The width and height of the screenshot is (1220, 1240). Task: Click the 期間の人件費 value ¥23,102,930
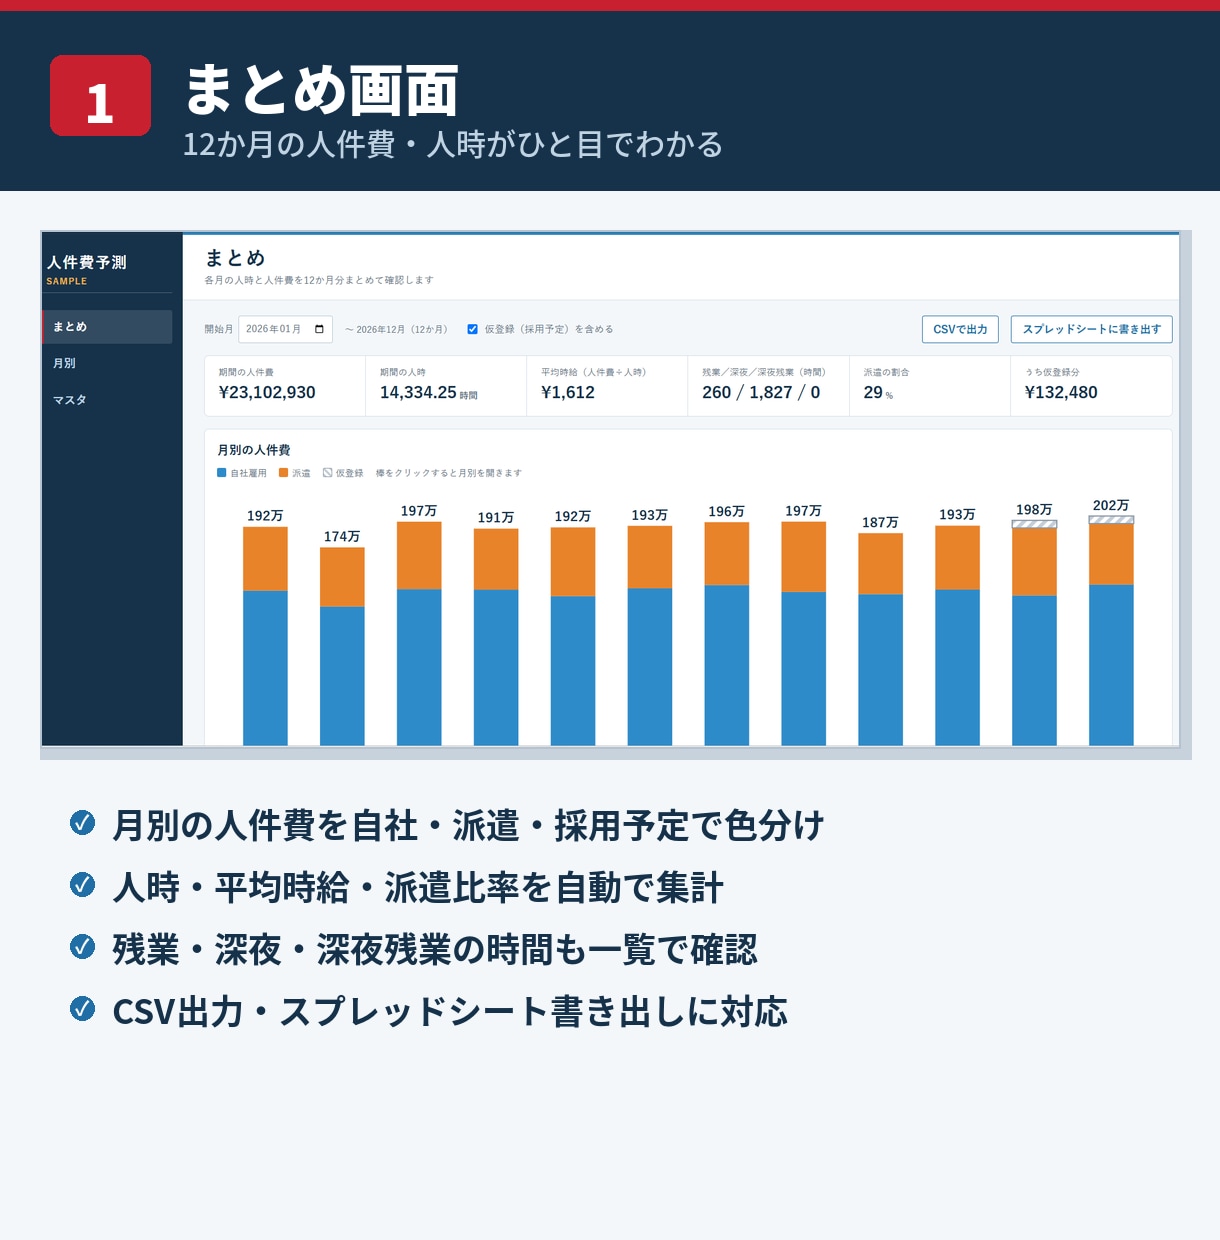267,393
